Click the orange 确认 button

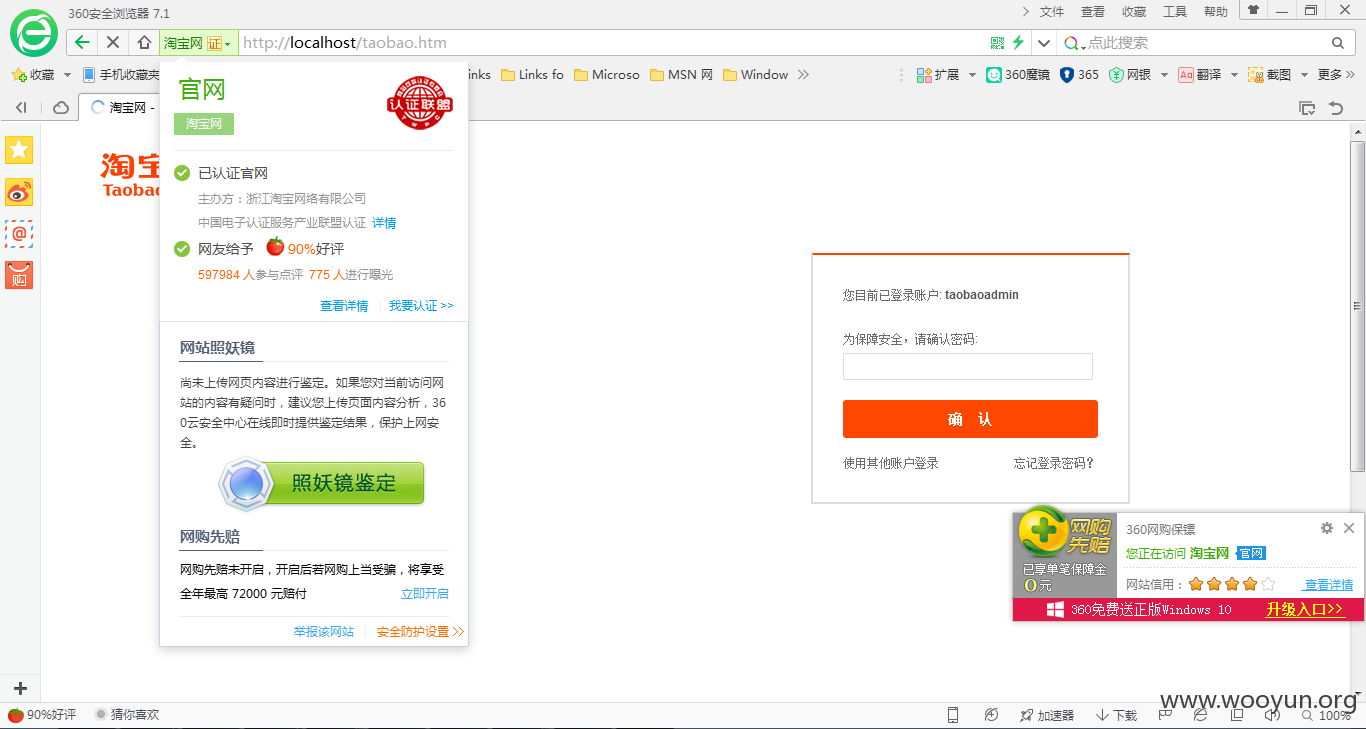970,419
